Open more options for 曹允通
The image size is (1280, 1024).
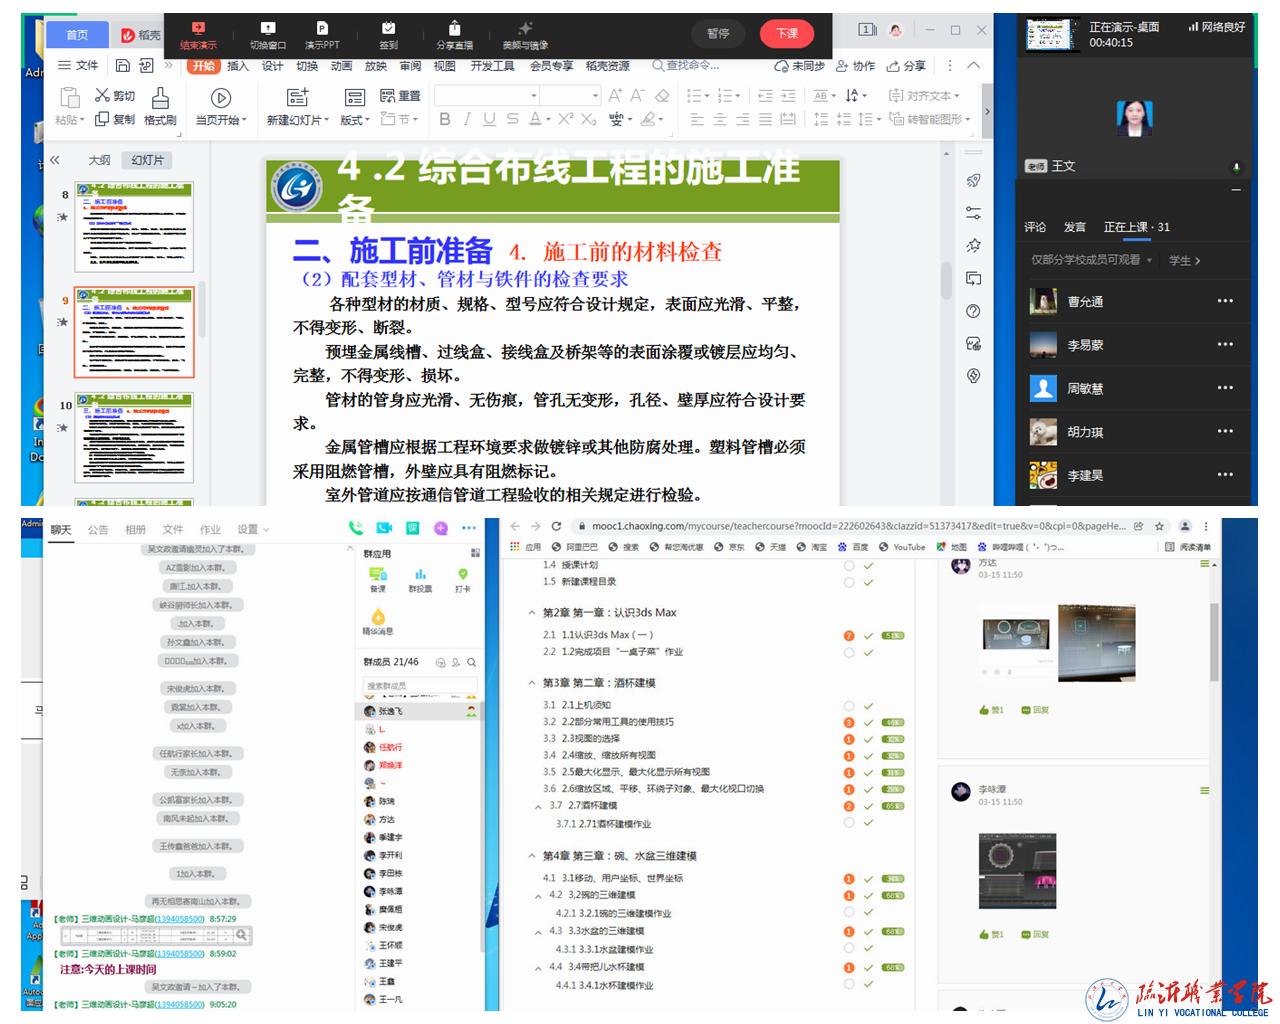[1225, 301]
